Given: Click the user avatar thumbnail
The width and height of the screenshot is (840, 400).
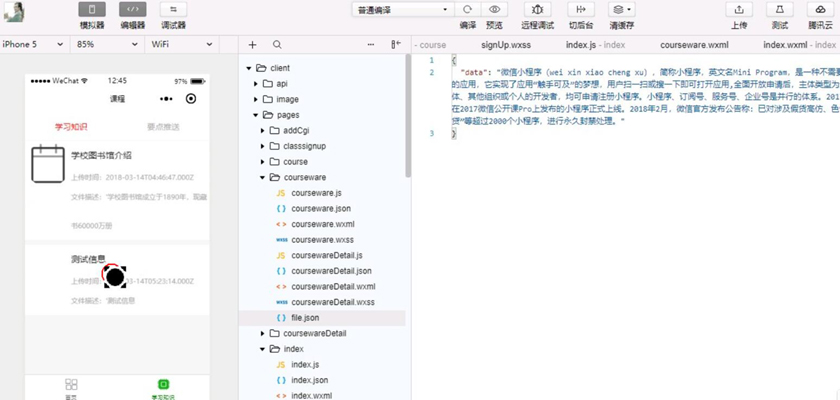Looking at the screenshot, I should tap(13, 12).
